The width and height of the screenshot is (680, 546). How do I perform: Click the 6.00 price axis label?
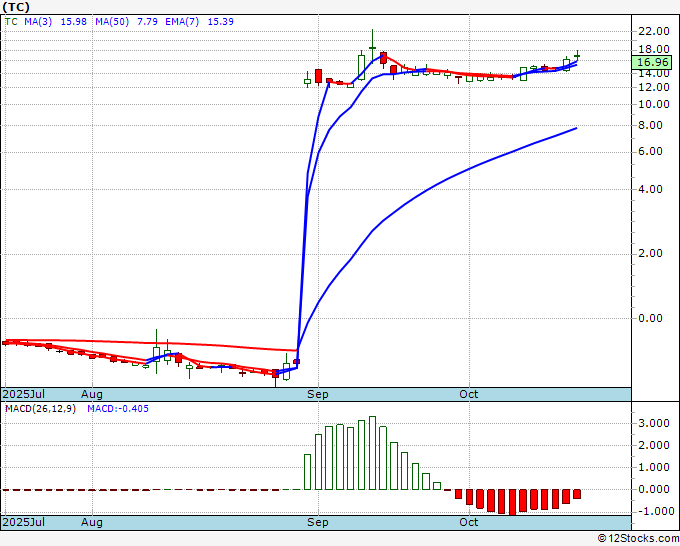(x=651, y=151)
